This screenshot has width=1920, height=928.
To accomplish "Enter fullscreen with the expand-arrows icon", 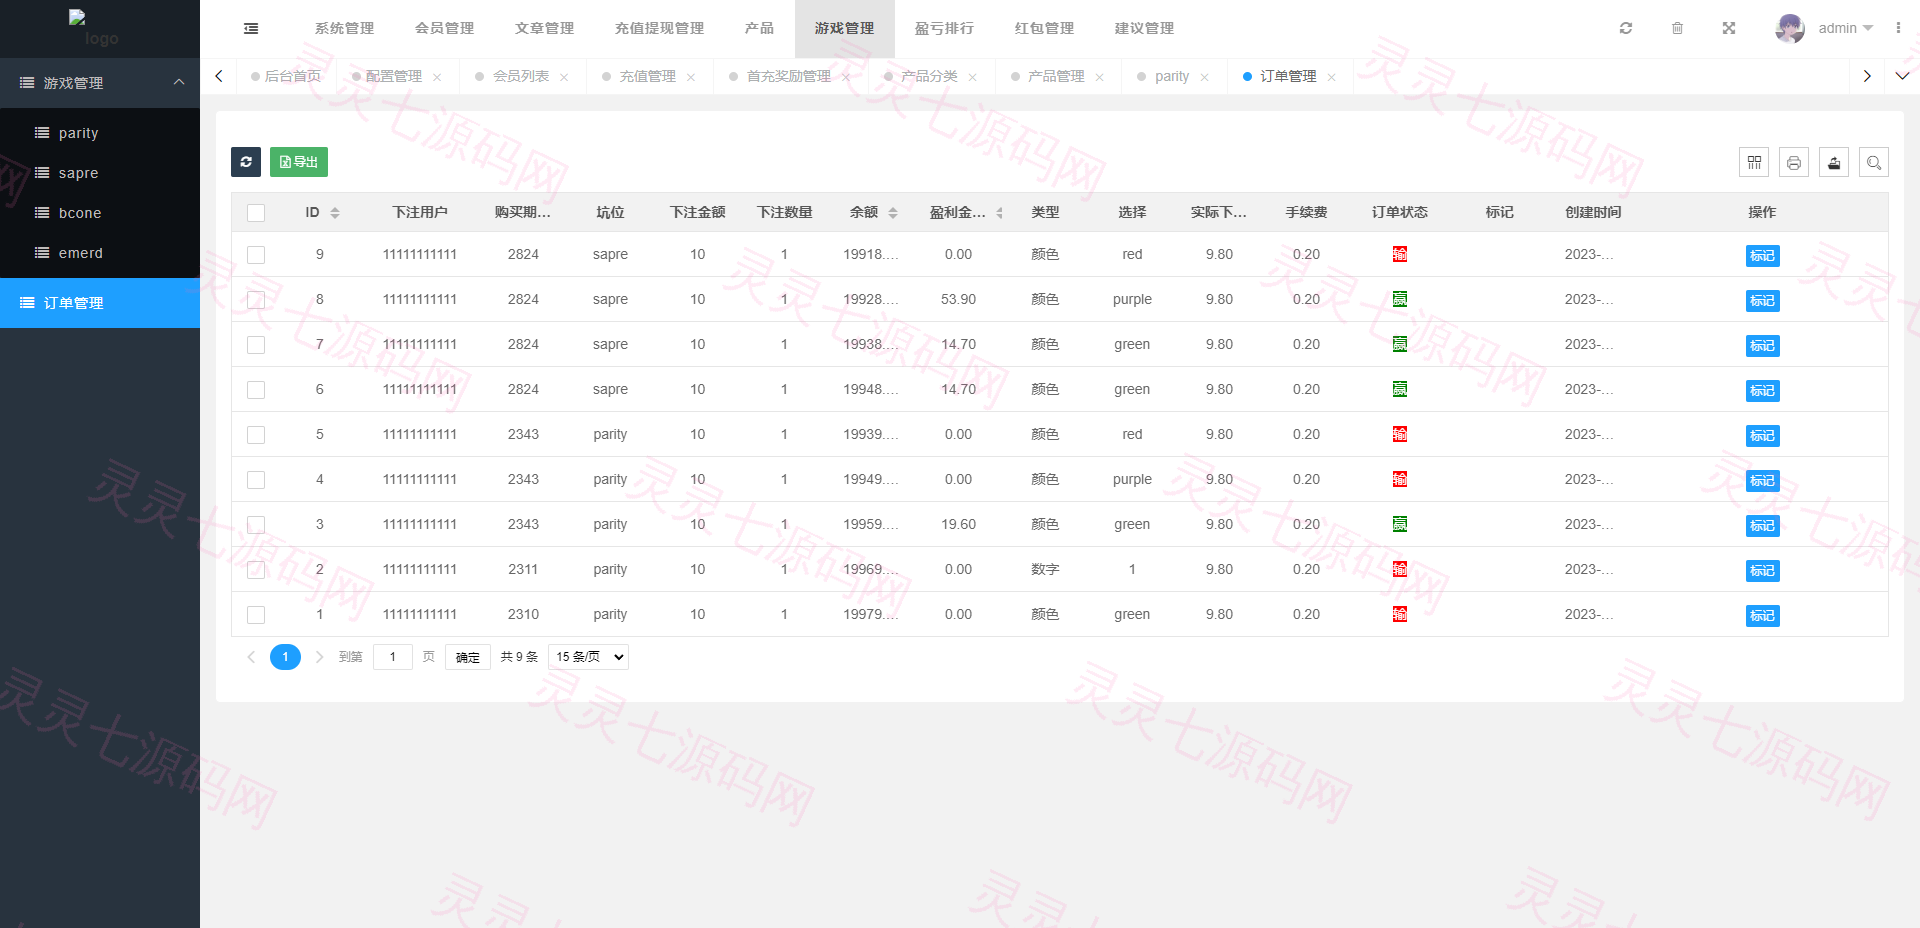I will tap(1729, 28).
